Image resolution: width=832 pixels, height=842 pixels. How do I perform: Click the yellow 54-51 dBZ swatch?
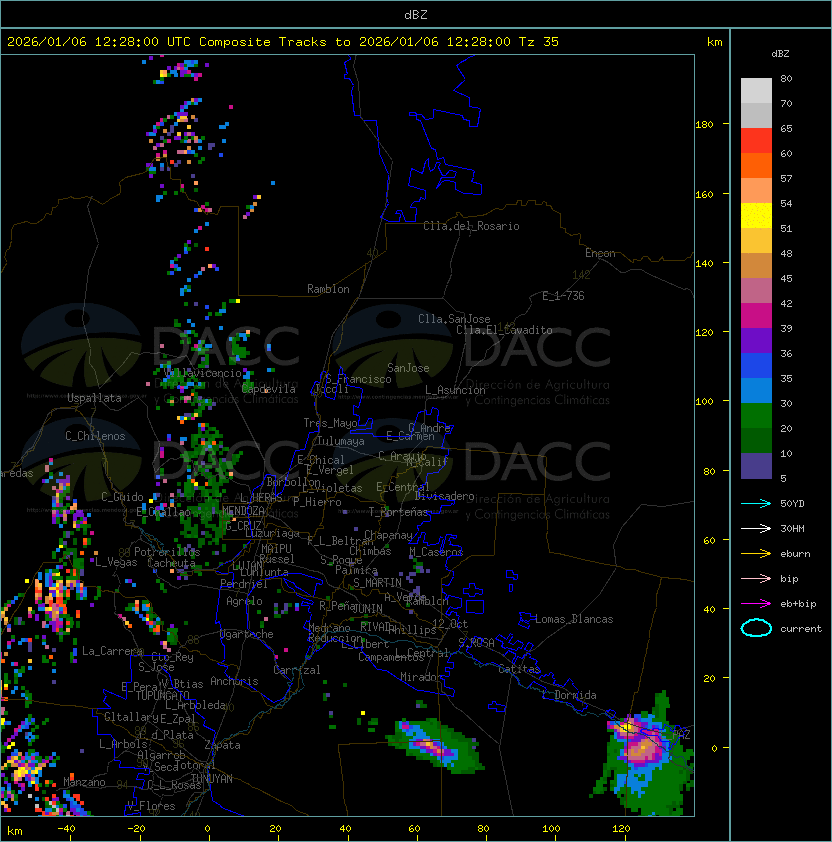pos(756,216)
